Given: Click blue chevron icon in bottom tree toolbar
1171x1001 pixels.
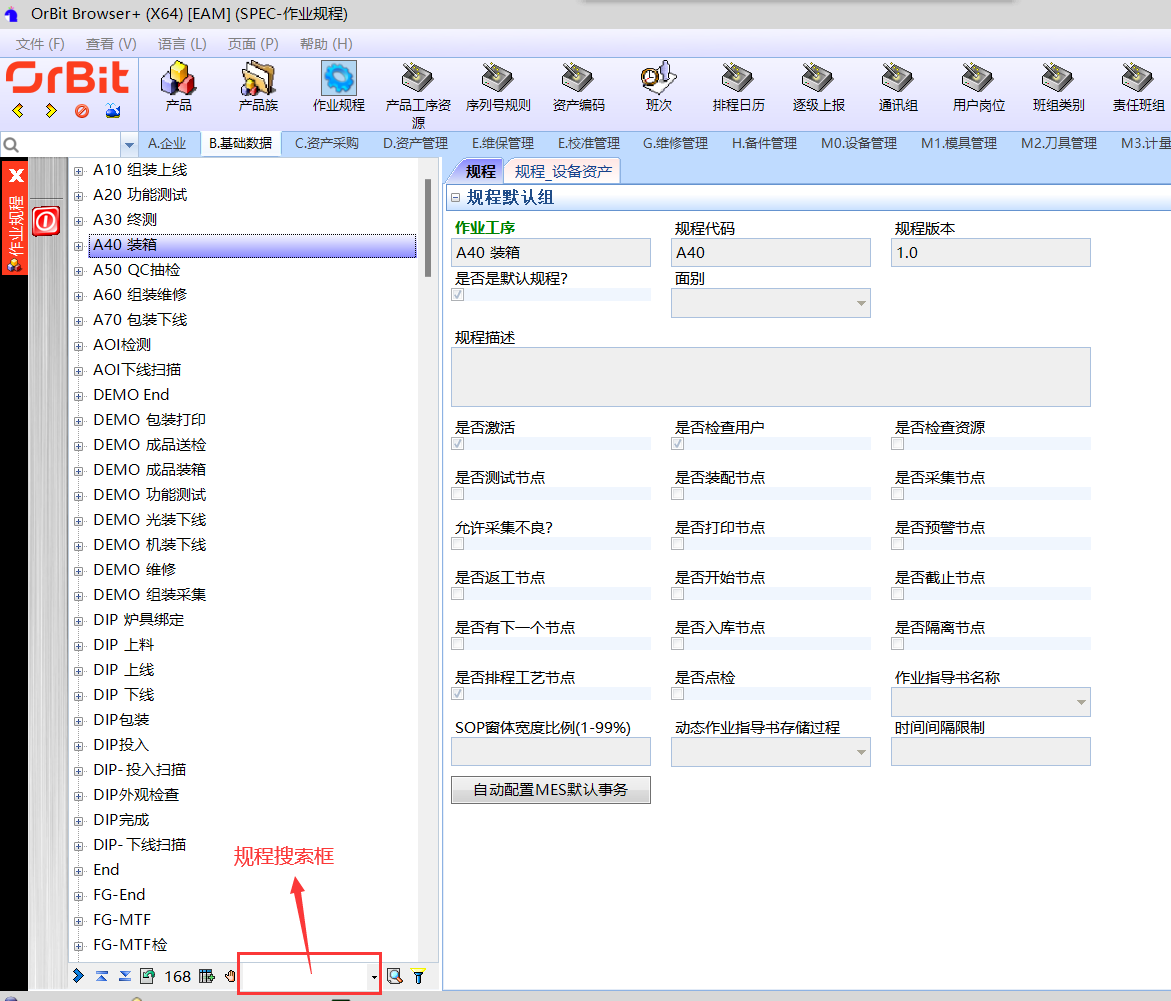Looking at the screenshot, I should point(78,976).
